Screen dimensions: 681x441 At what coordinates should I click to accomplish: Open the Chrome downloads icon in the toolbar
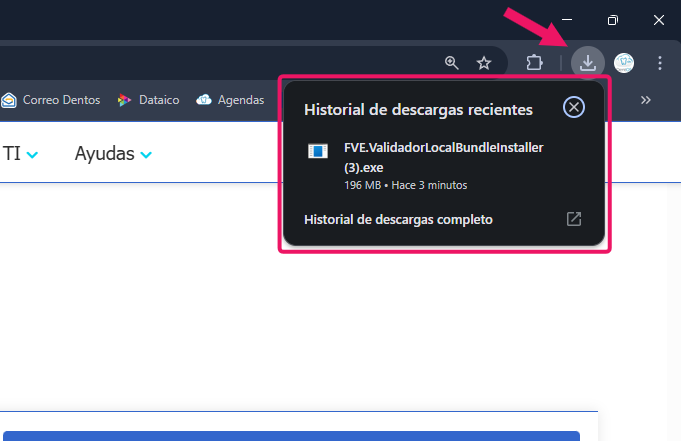(x=588, y=63)
